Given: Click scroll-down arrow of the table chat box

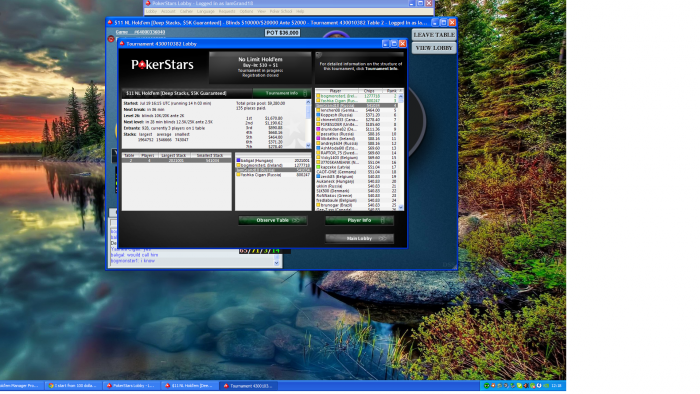Looking at the screenshot, I should click(276, 263).
